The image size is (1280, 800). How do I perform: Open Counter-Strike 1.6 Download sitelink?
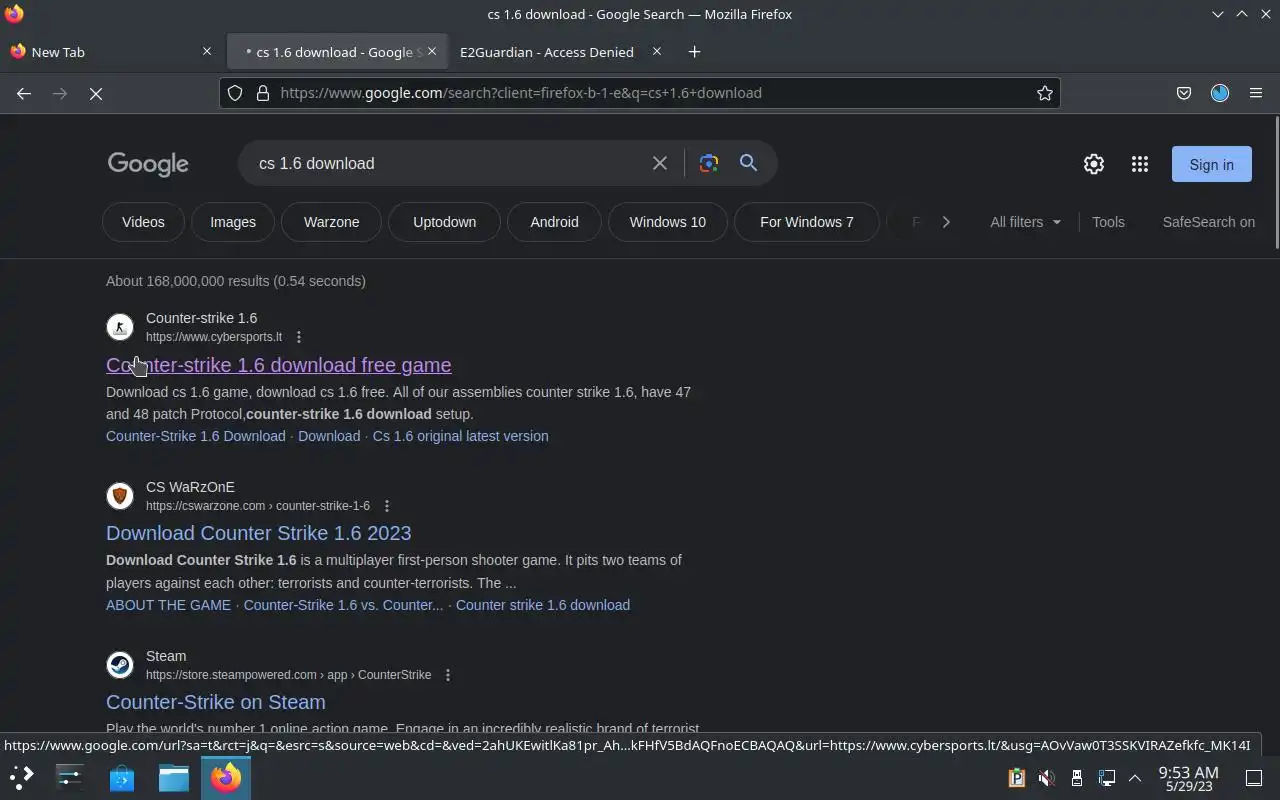click(196, 436)
